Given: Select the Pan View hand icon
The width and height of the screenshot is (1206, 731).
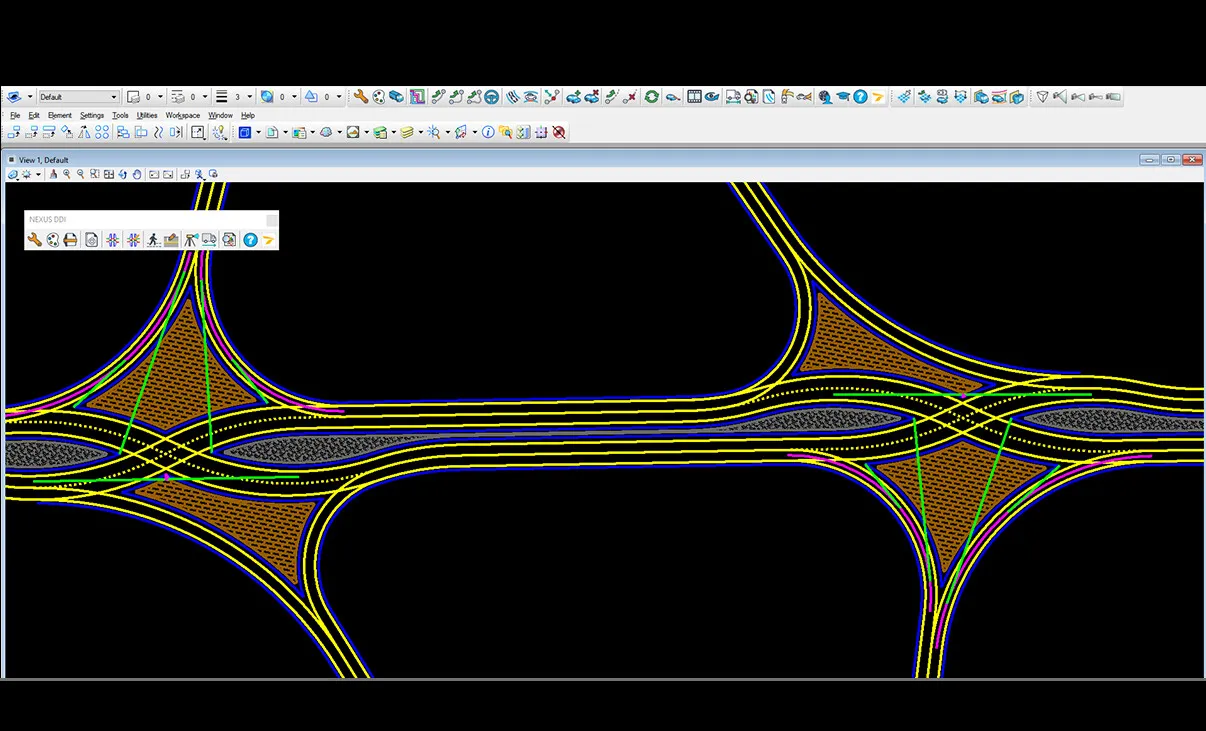Looking at the screenshot, I should coord(137,174).
